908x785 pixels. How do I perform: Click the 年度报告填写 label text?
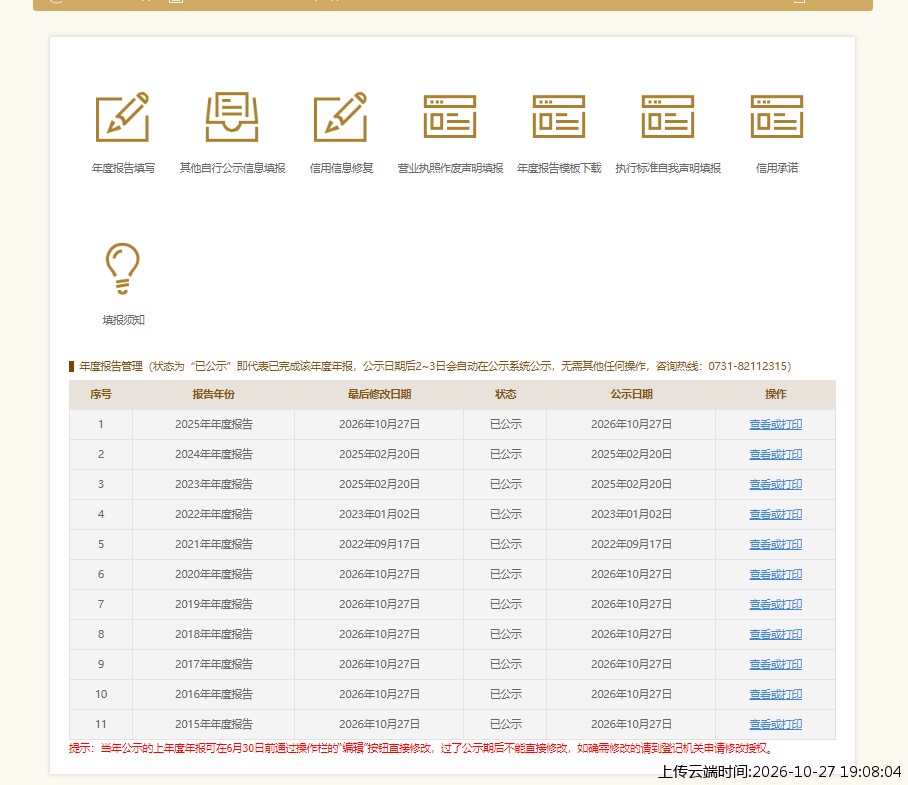(123, 168)
